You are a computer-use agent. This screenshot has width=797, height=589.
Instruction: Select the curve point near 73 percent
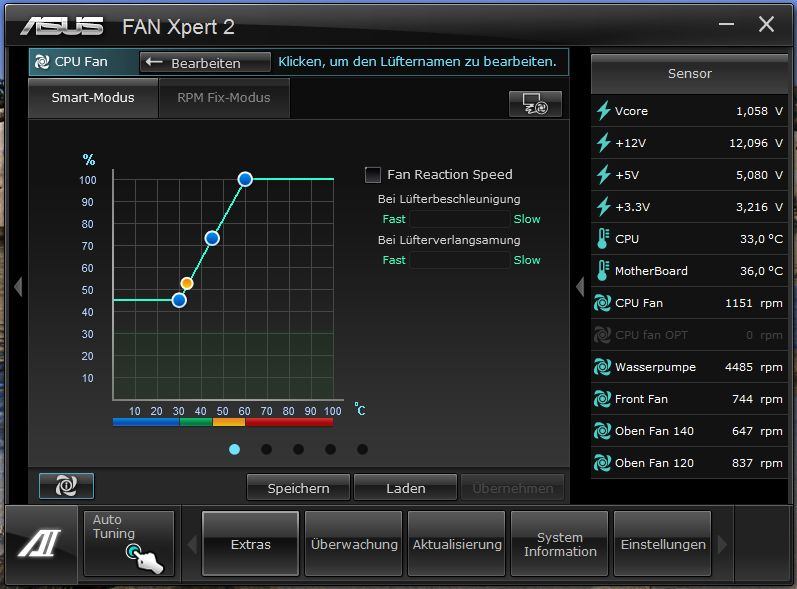click(212, 238)
